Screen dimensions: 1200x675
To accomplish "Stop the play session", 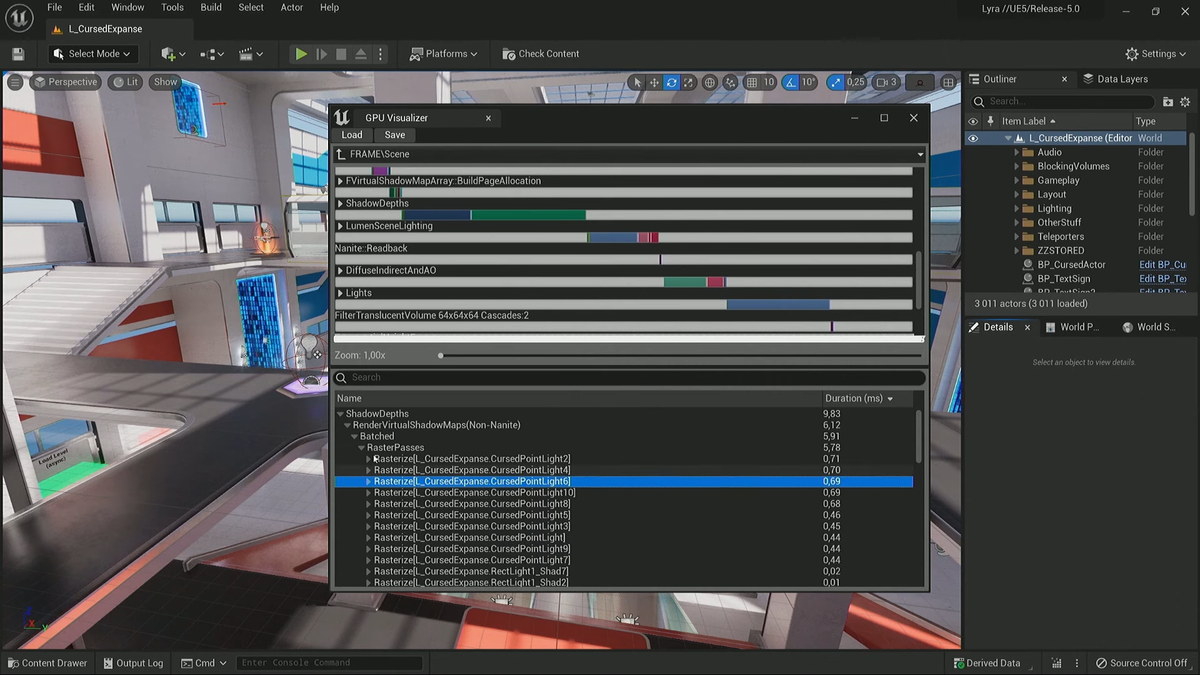I will [341, 54].
